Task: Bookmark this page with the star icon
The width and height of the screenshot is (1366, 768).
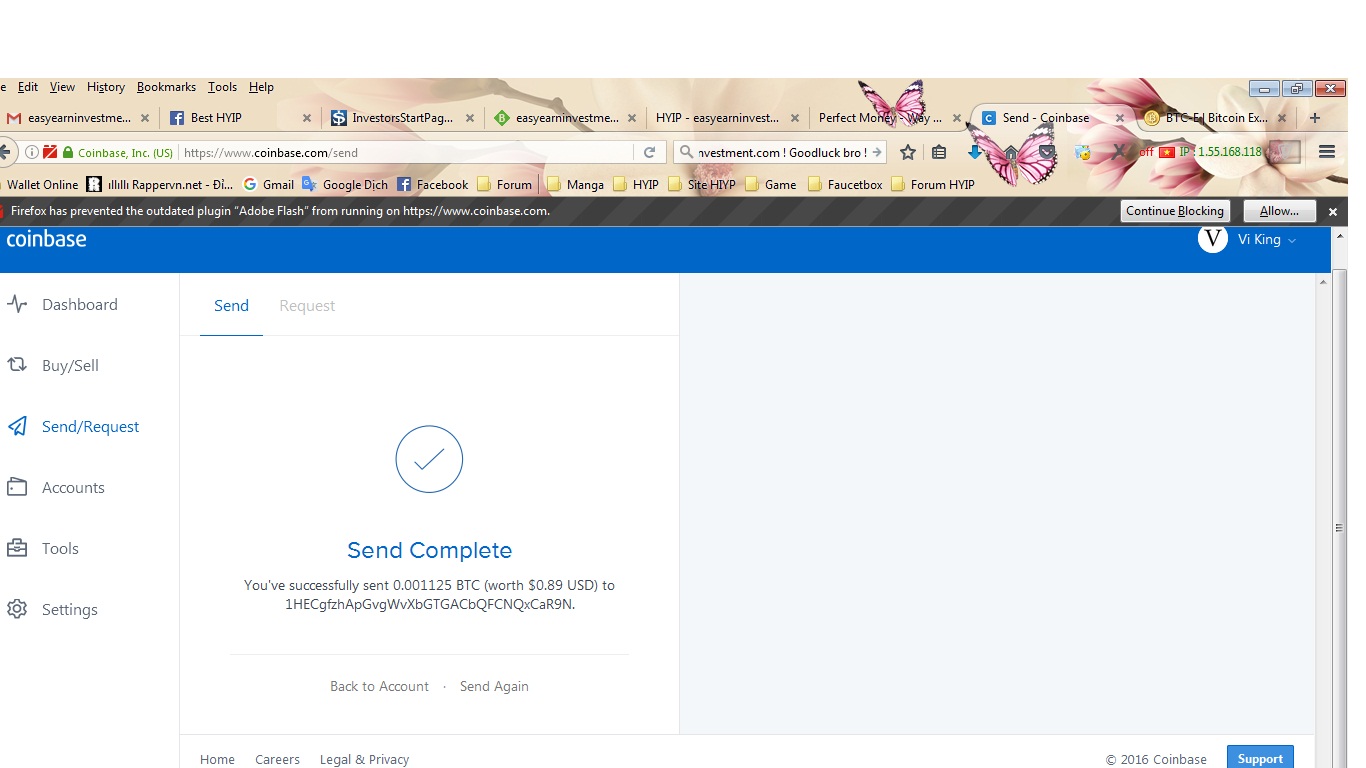Action: coord(908,152)
